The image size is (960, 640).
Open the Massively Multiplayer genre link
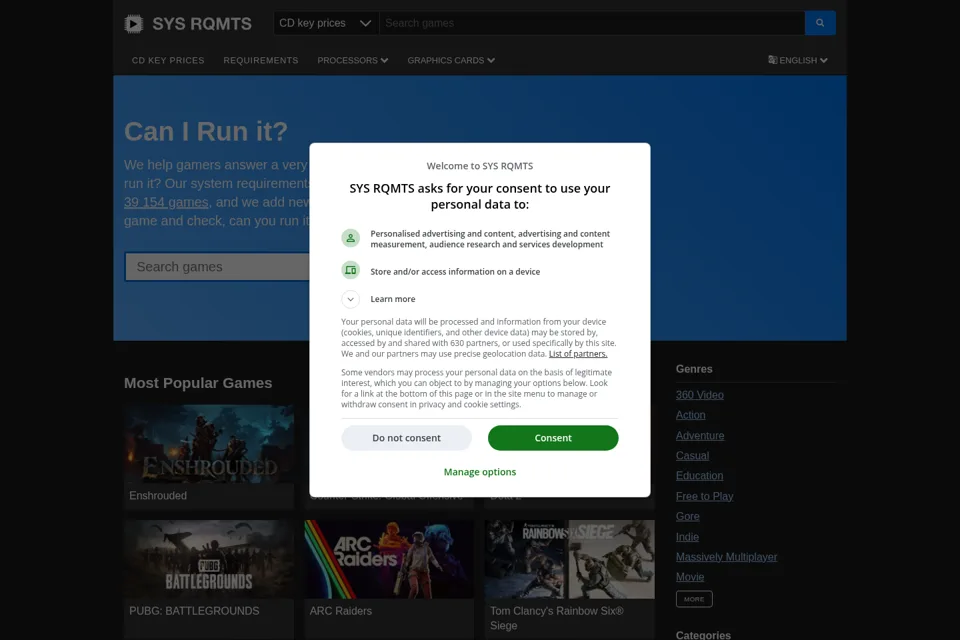coord(726,557)
